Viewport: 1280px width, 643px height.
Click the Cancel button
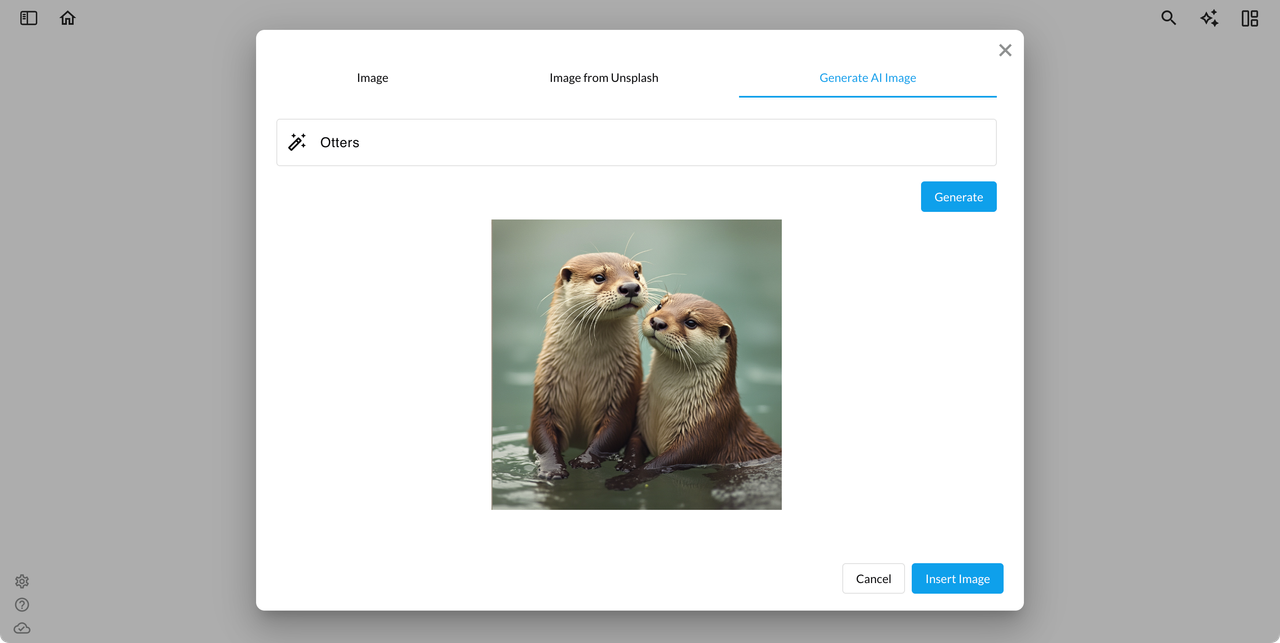(x=873, y=578)
